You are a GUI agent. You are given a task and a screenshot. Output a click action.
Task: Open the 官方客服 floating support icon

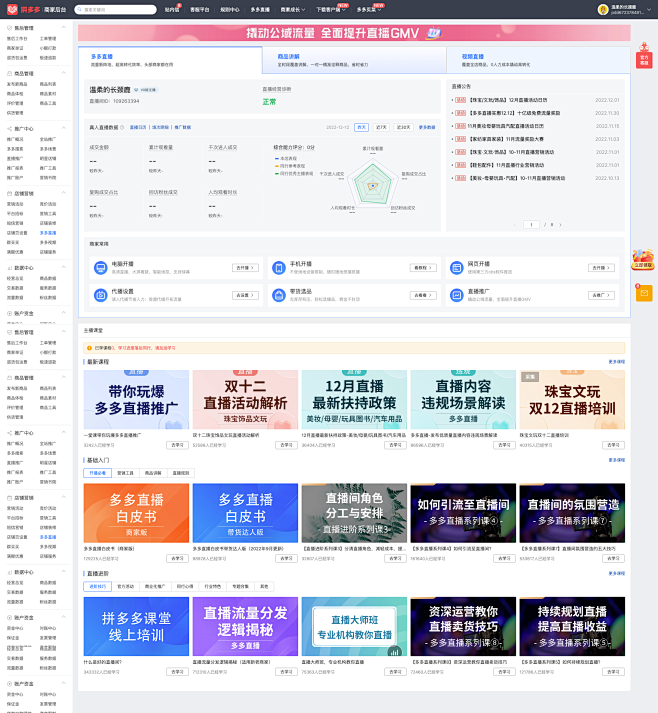644,55
